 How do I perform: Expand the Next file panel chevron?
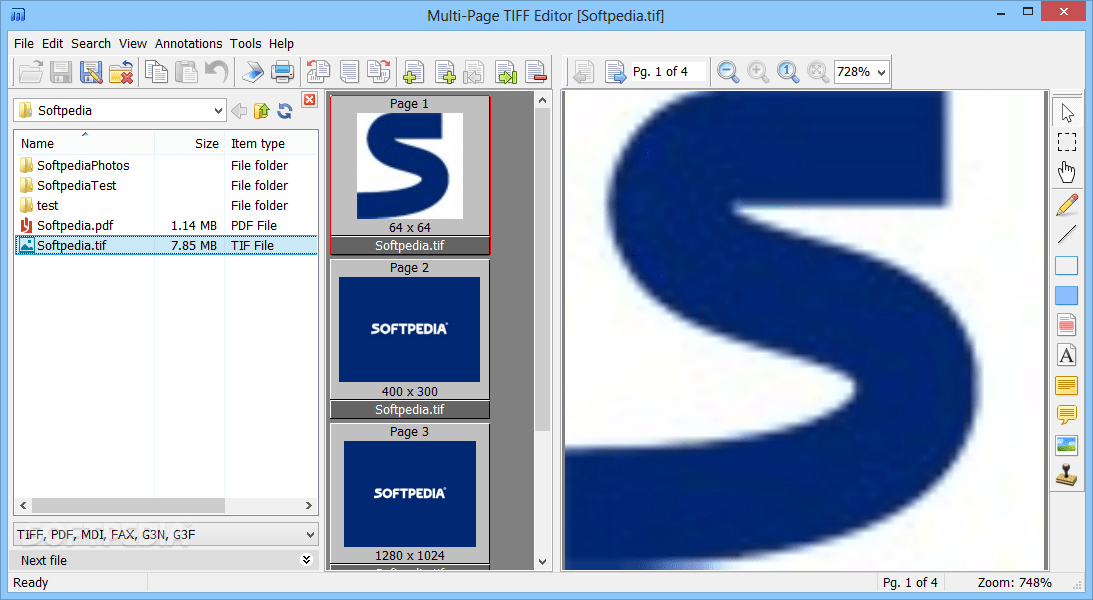[306, 560]
